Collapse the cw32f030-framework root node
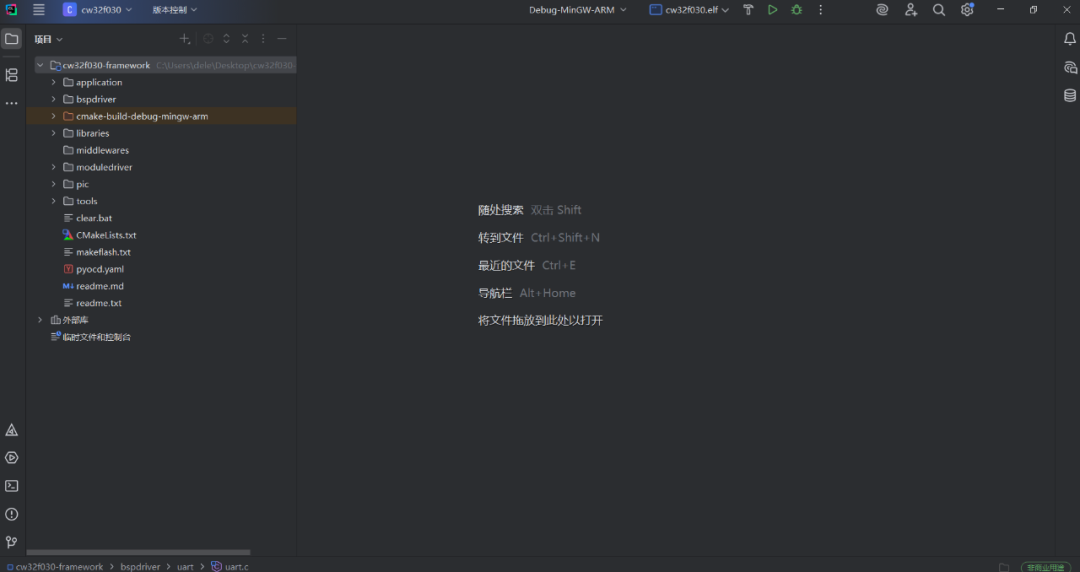The width and height of the screenshot is (1080, 572). [40, 65]
